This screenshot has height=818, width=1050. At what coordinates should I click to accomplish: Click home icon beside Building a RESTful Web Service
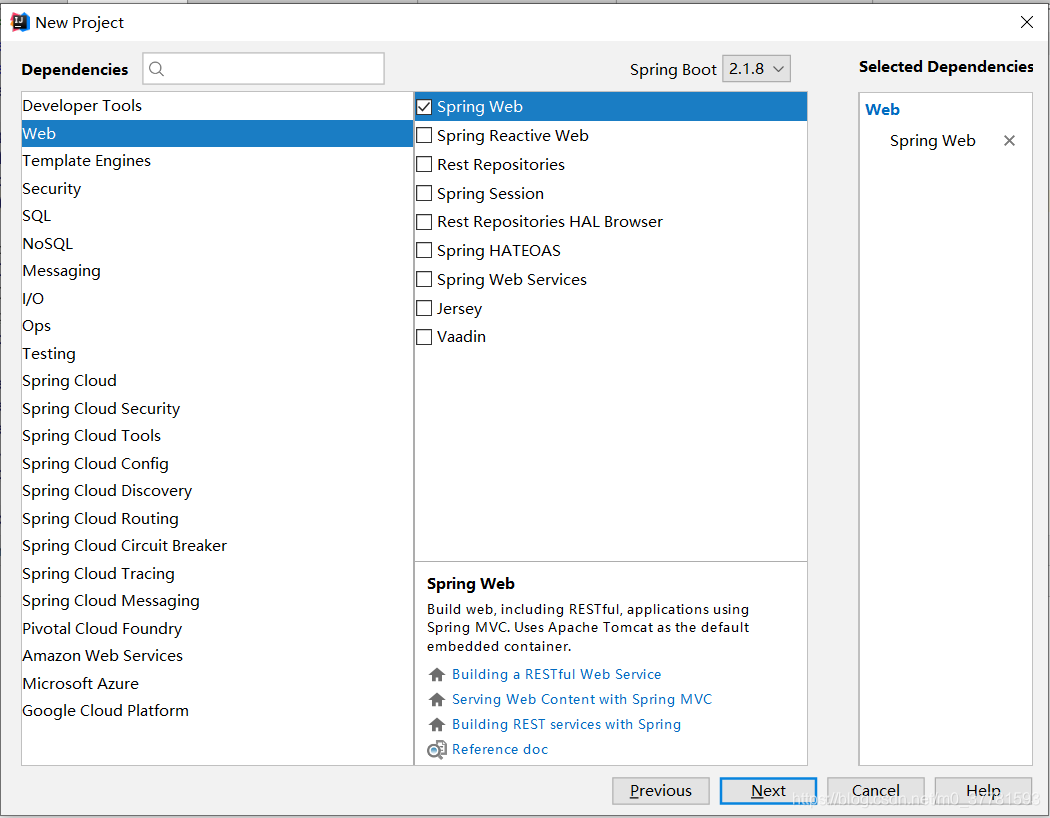click(x=437, y=674)
